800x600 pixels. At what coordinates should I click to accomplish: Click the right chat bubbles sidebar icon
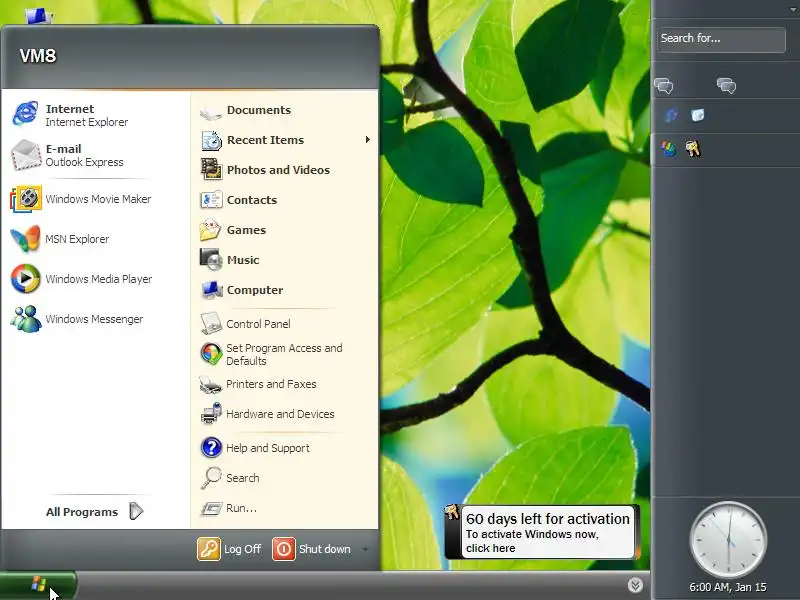pyautogui.click(x=727, y=86)
